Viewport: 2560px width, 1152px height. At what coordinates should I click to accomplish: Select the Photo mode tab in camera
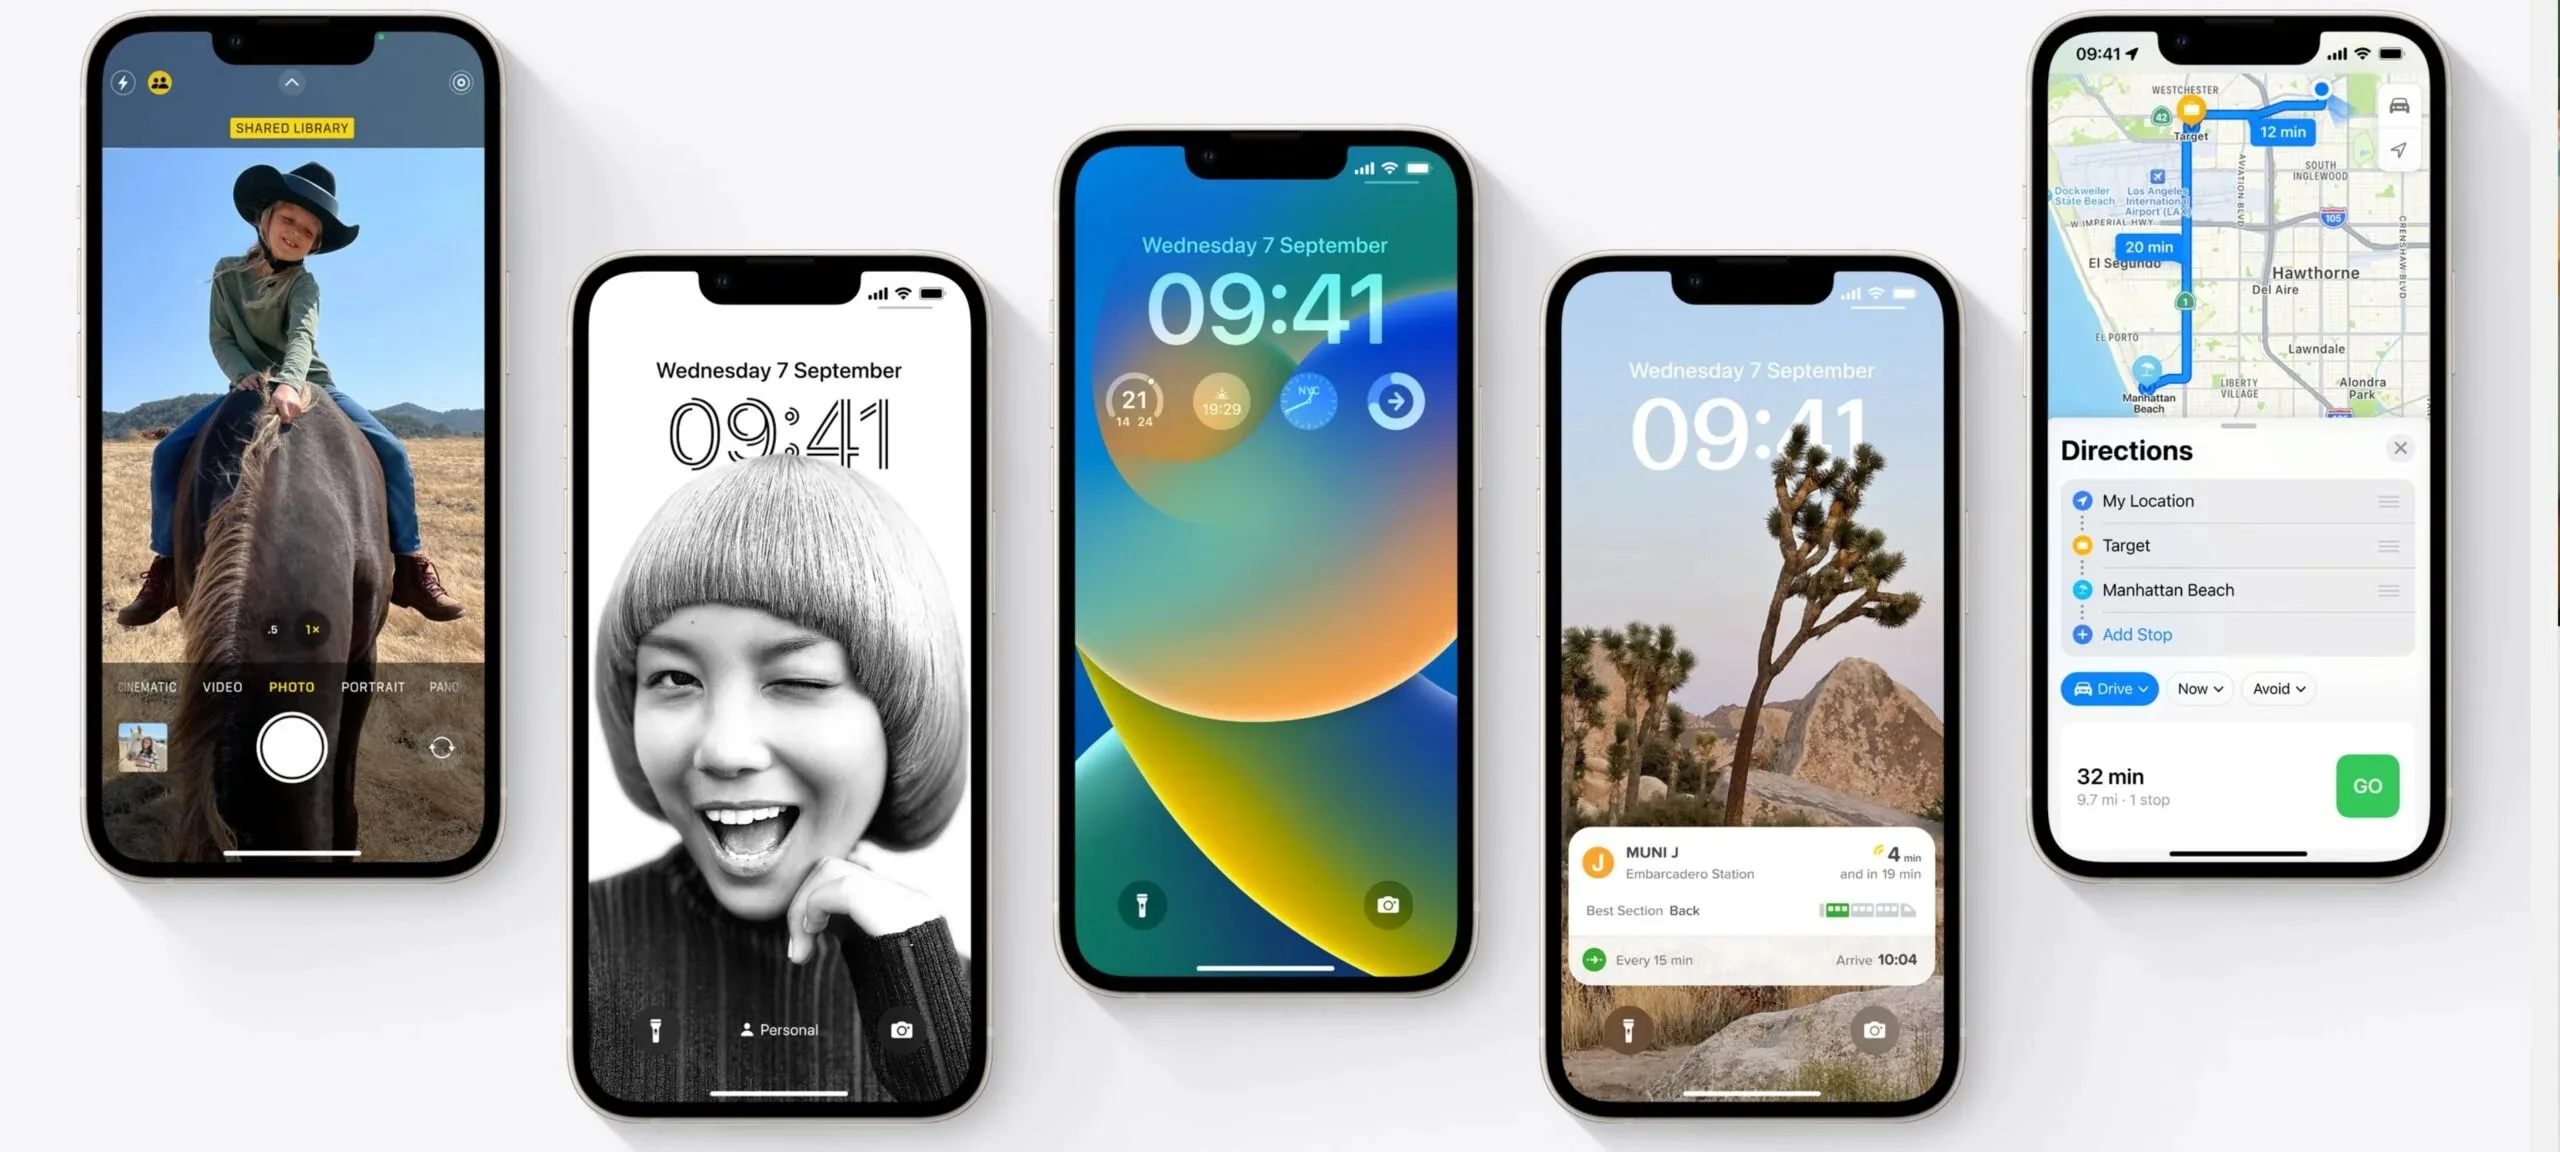[291, 685]
